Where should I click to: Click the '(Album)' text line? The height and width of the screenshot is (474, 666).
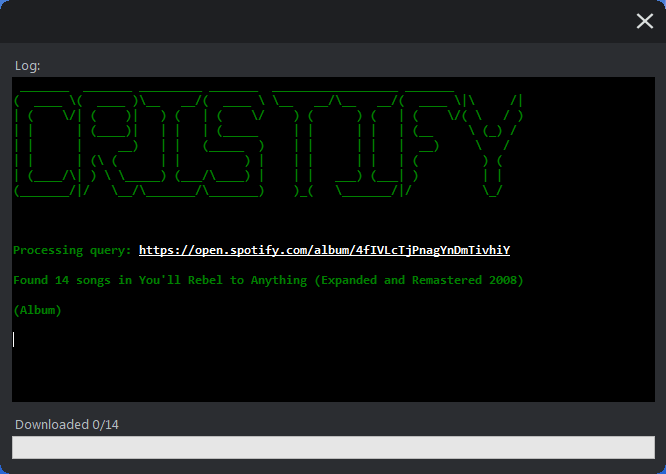37,310
